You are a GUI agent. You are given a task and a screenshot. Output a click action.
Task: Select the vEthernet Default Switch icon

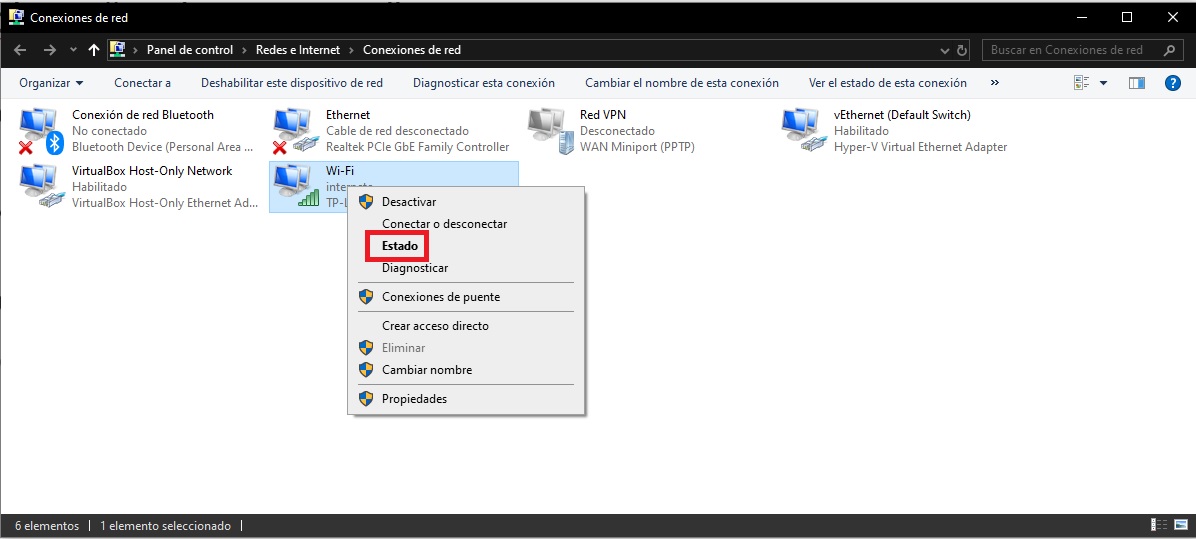click(x=803, y=131)
